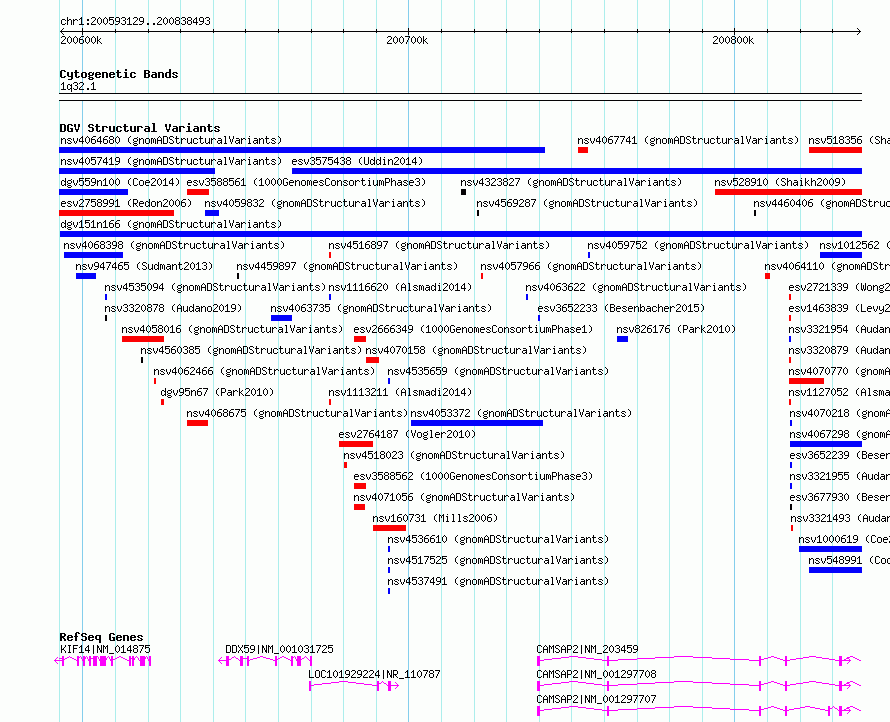Open nsv947465 (Sudmant2013) variant
Viewport: 890px width, 722px height.
144,266
